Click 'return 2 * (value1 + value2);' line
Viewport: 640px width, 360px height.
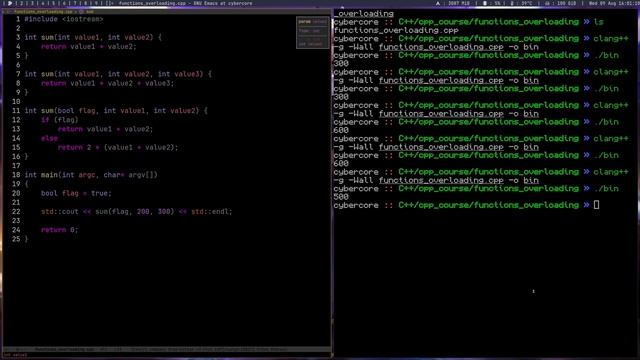click(x=118, y=147)
